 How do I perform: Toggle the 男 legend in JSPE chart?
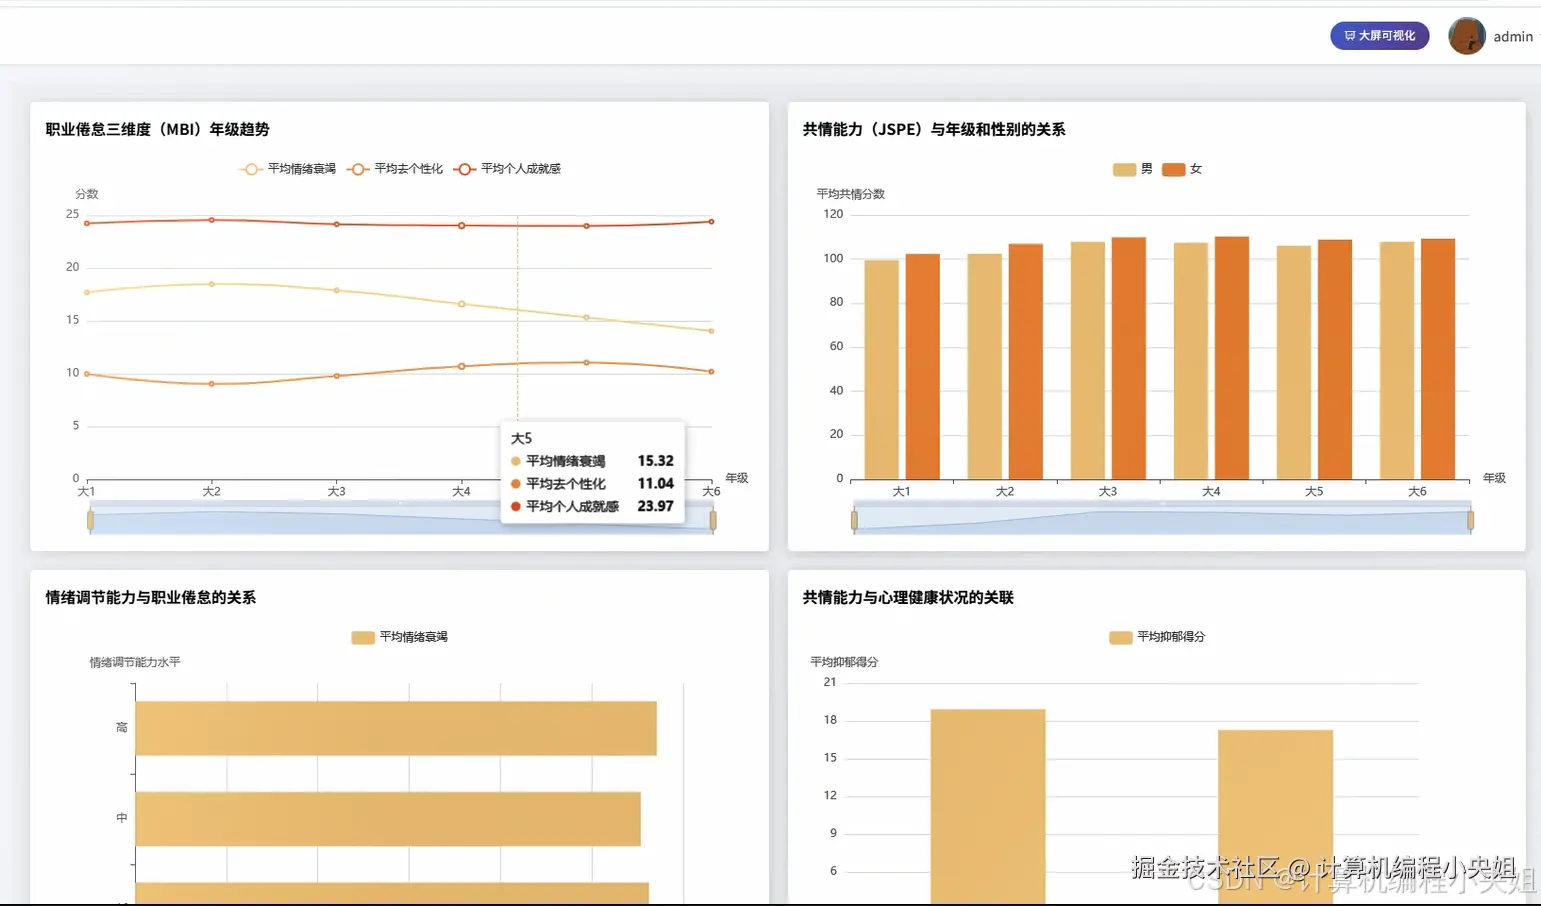[x=1133, y=169]
